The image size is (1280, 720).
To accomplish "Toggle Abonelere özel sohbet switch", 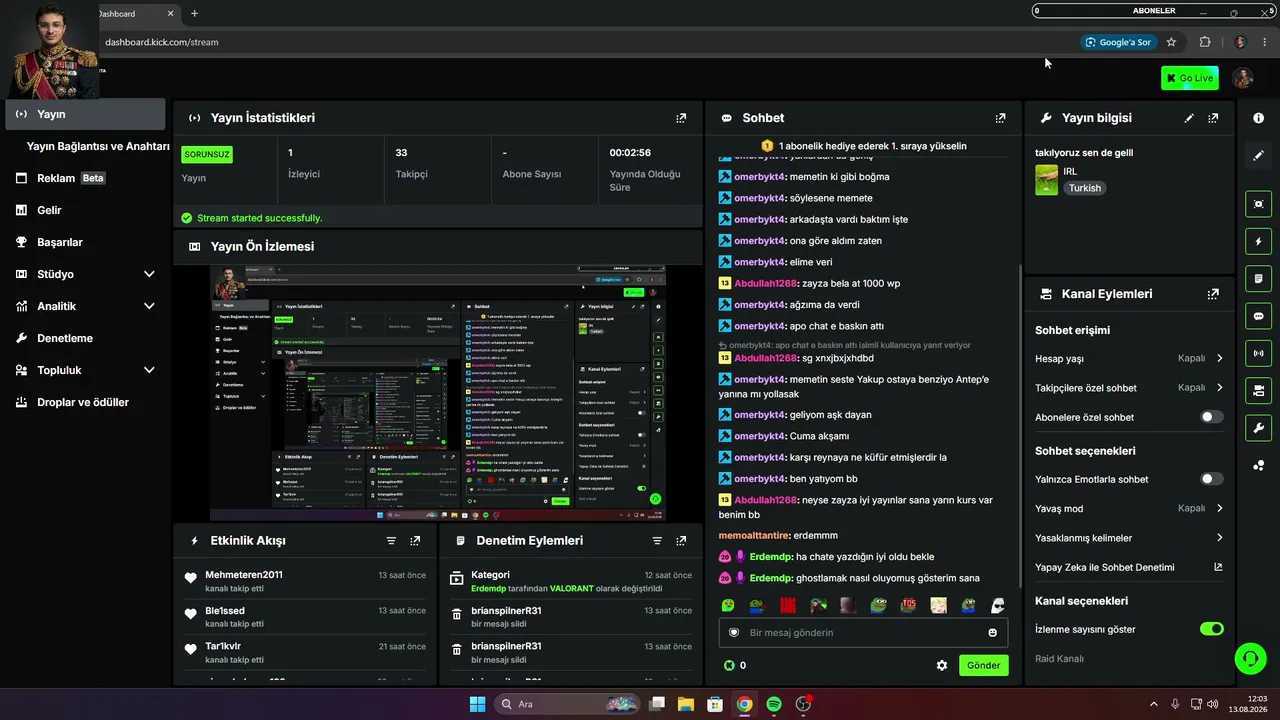I will 1211,417.
